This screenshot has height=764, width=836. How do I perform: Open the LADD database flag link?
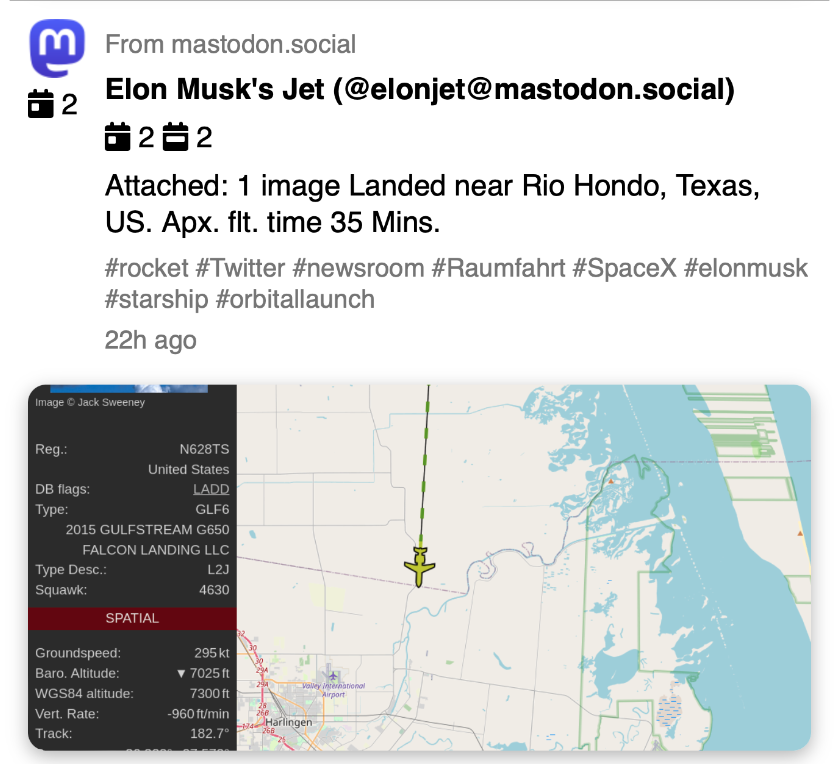(211, 489)
